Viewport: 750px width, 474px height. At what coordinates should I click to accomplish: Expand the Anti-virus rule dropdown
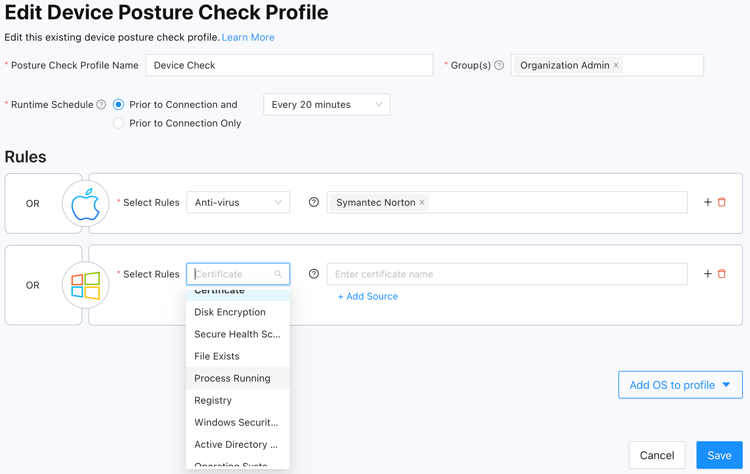click(x=238, y=203)
